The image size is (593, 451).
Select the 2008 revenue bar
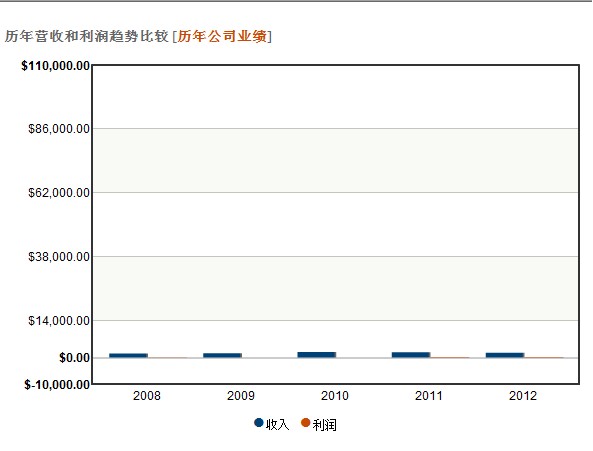point(128,355)
